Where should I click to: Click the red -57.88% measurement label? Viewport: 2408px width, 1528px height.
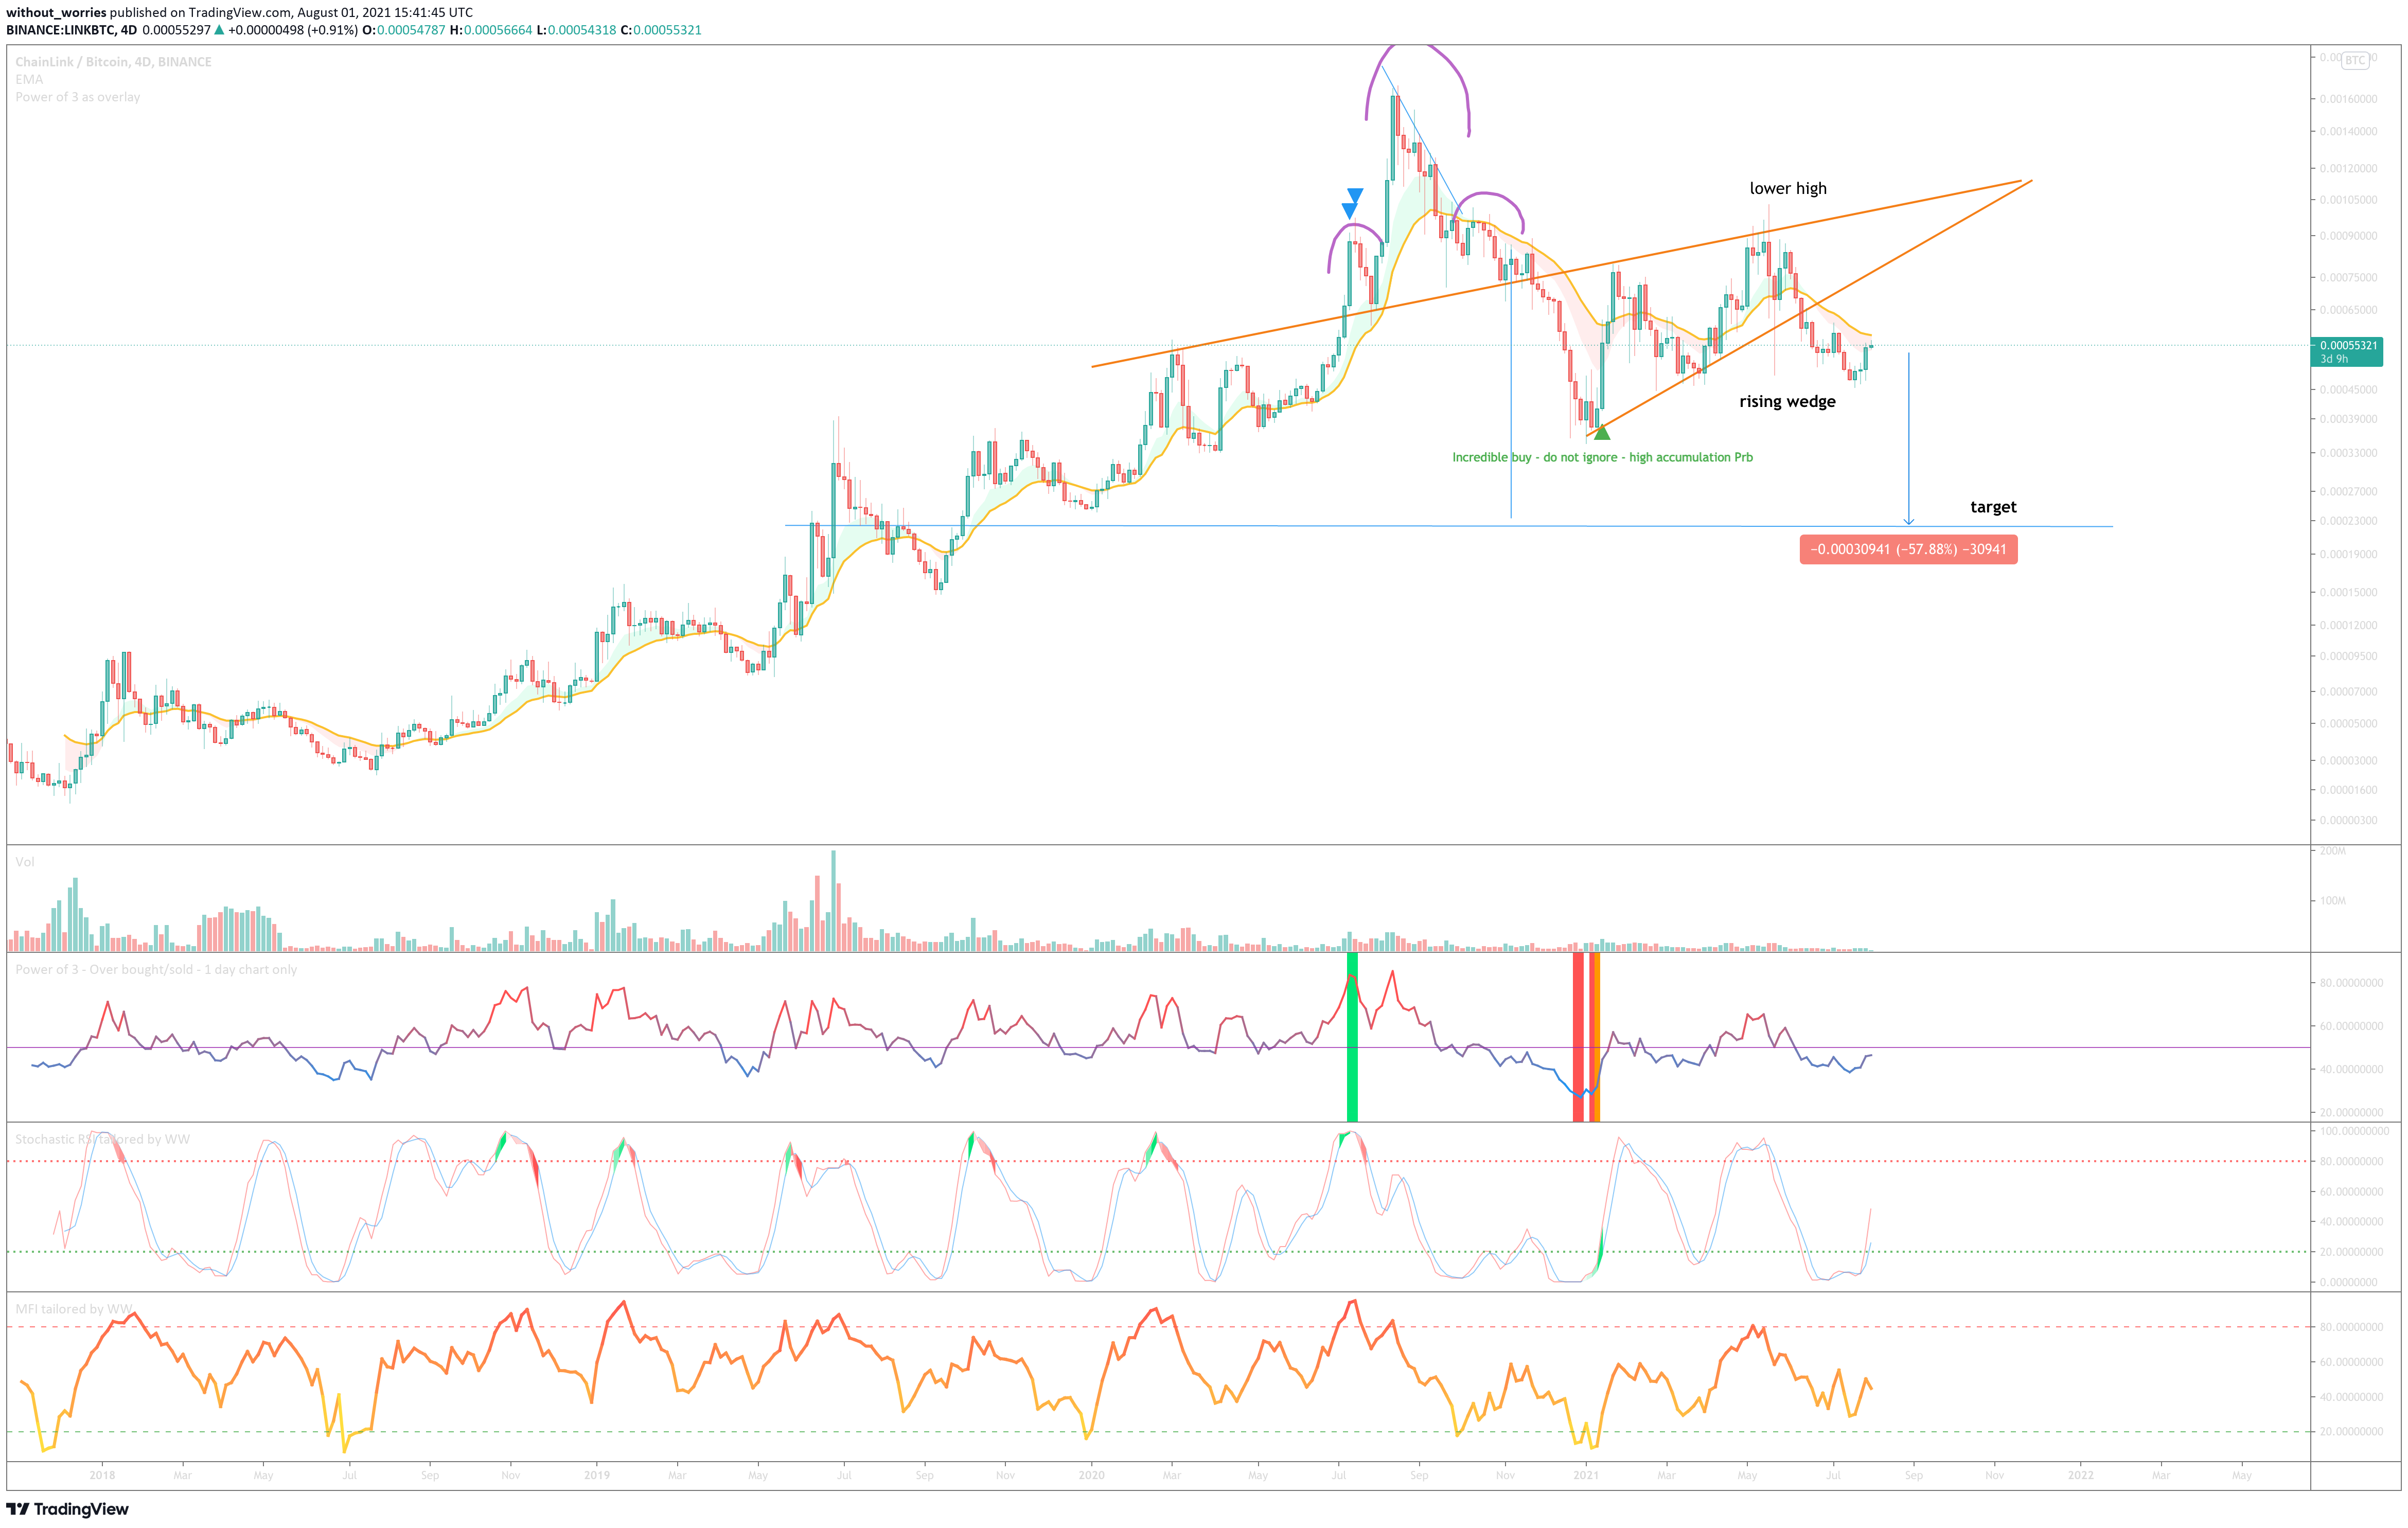tap(1908, 549)
